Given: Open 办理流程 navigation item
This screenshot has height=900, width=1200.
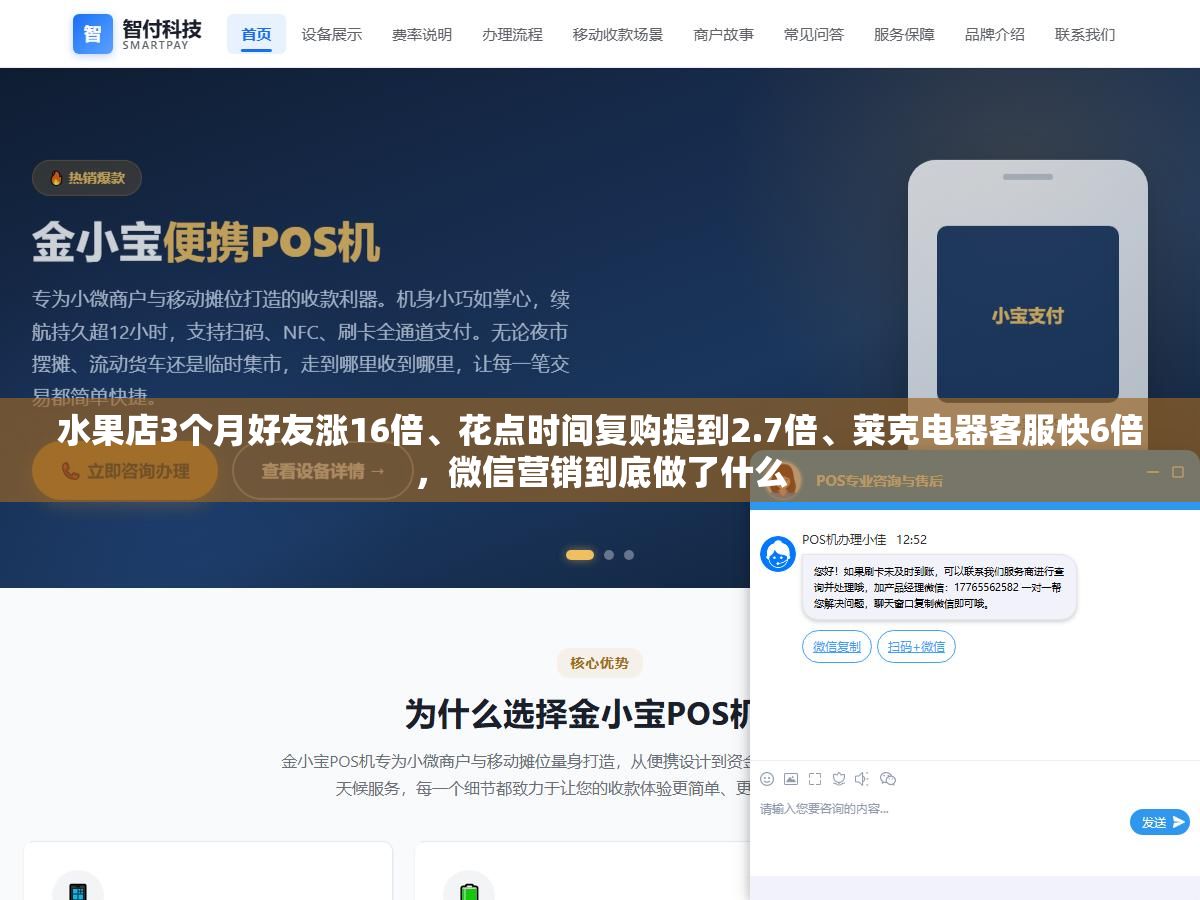Looking at the screenshot, I should 512,34.
